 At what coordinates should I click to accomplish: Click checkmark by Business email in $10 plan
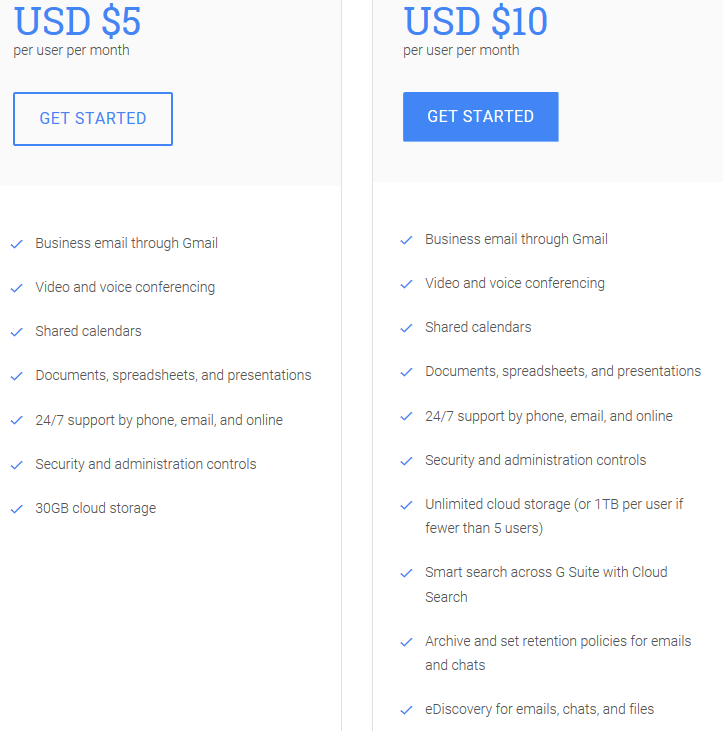[x=406, y=240]
